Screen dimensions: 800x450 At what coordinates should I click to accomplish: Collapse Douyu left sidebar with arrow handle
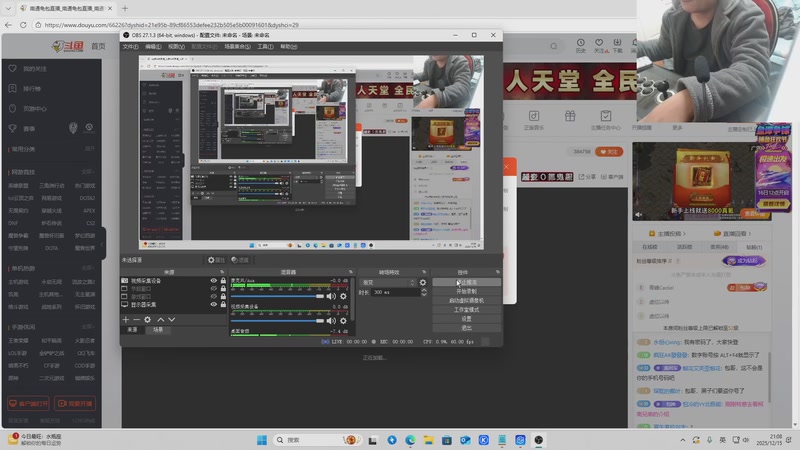[103, 244]
